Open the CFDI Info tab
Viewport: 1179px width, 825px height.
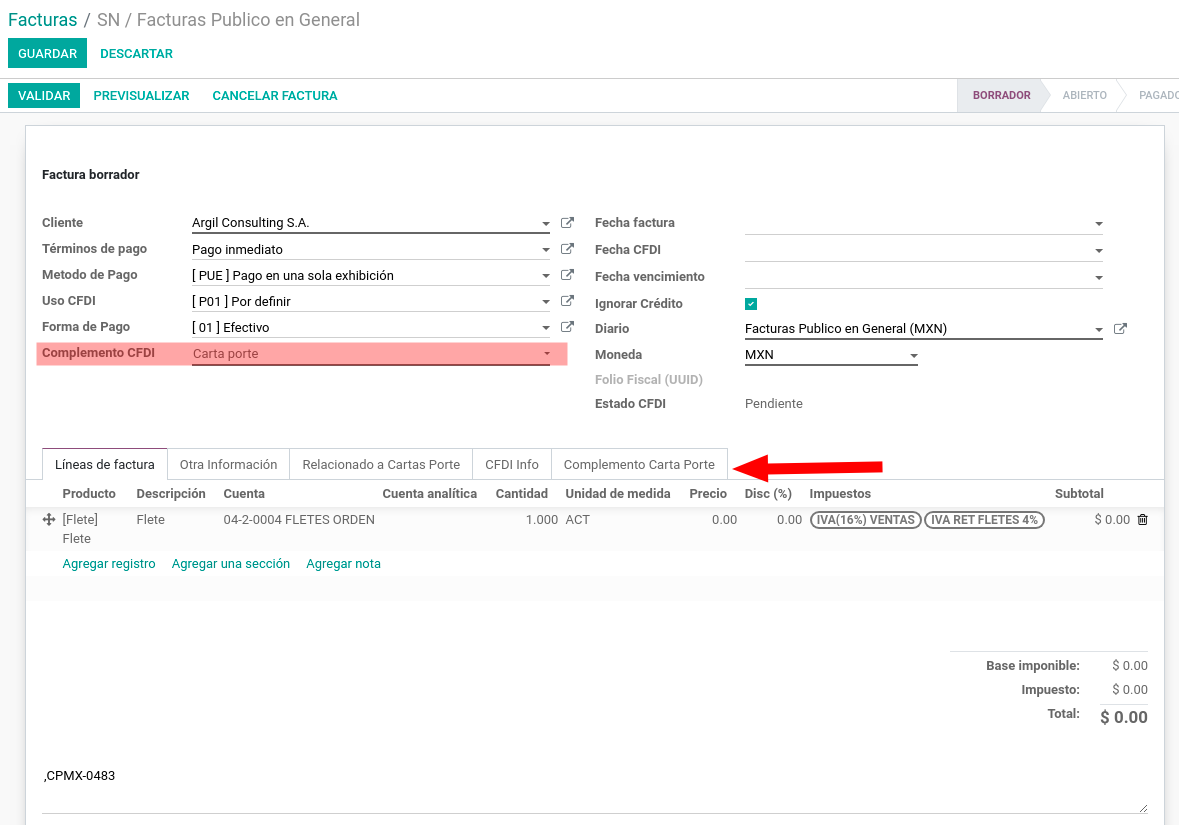click(511, 464)
